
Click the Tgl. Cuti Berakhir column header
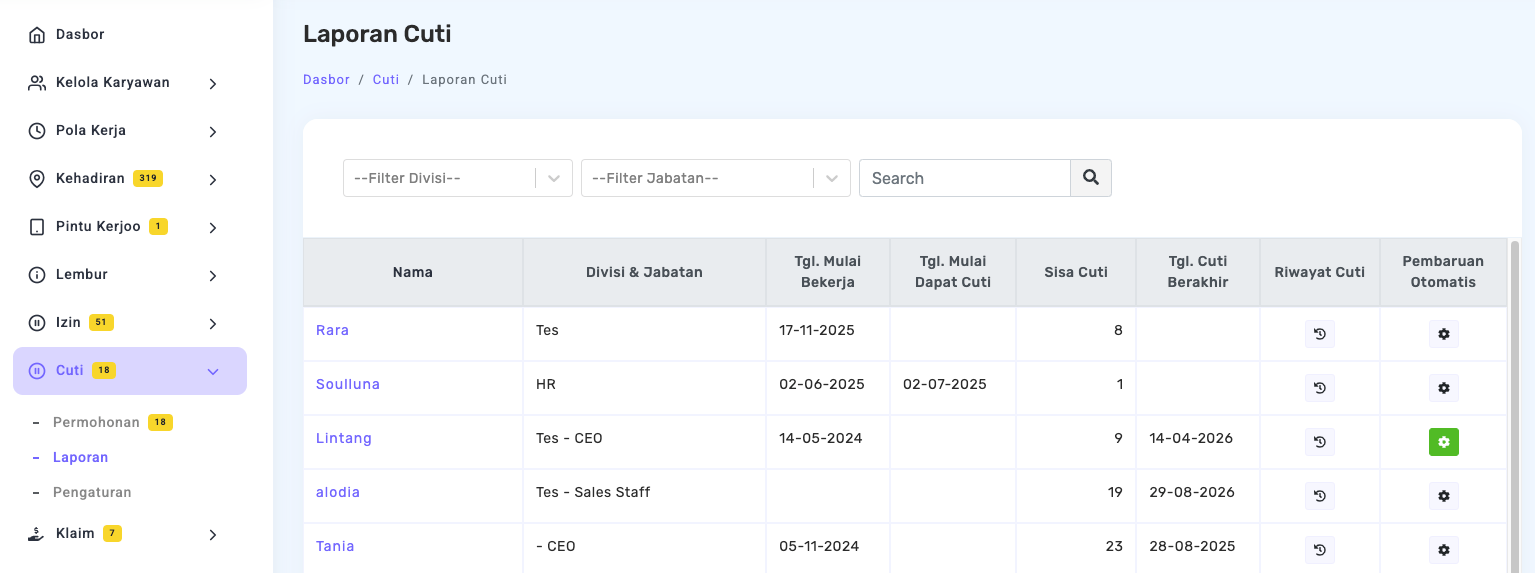tap(1198, 272)
